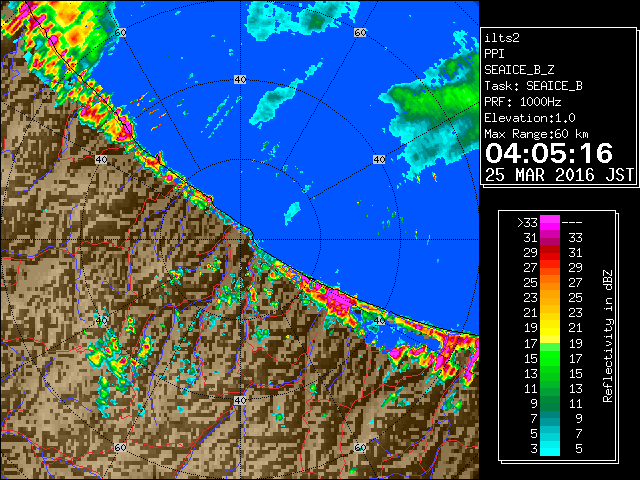This screenshot has width=640, height=480.
Task: Click the 'Max Range:60 km' line
Action: click(x=536, y=134)
